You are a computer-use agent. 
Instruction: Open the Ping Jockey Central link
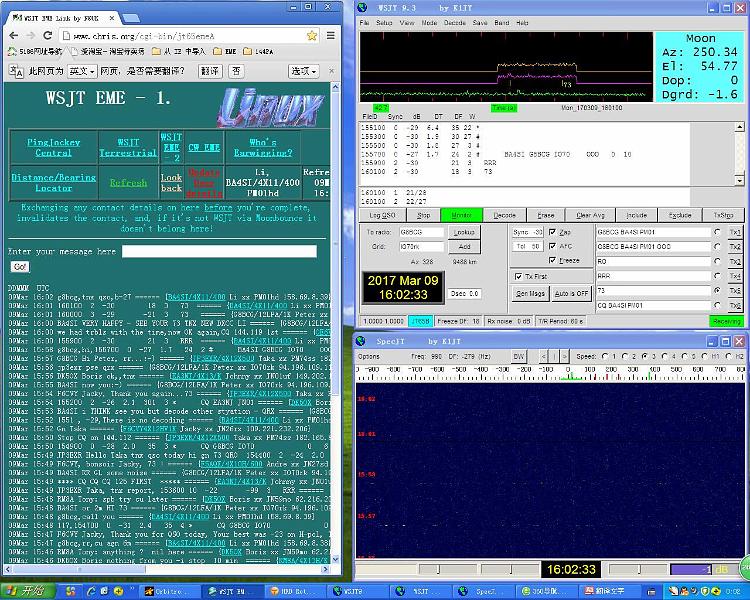click(x=54, y=148)
